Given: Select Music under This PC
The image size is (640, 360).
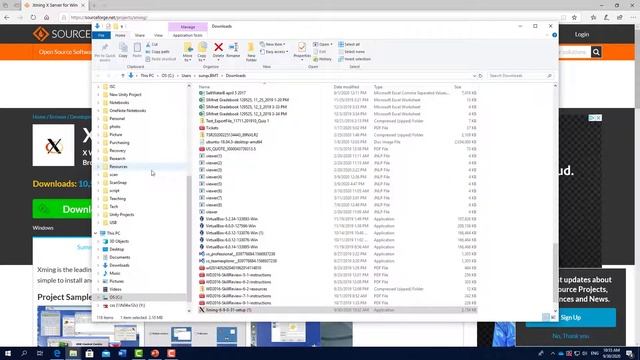Looking at the screenshot, I should coord(115,273).
